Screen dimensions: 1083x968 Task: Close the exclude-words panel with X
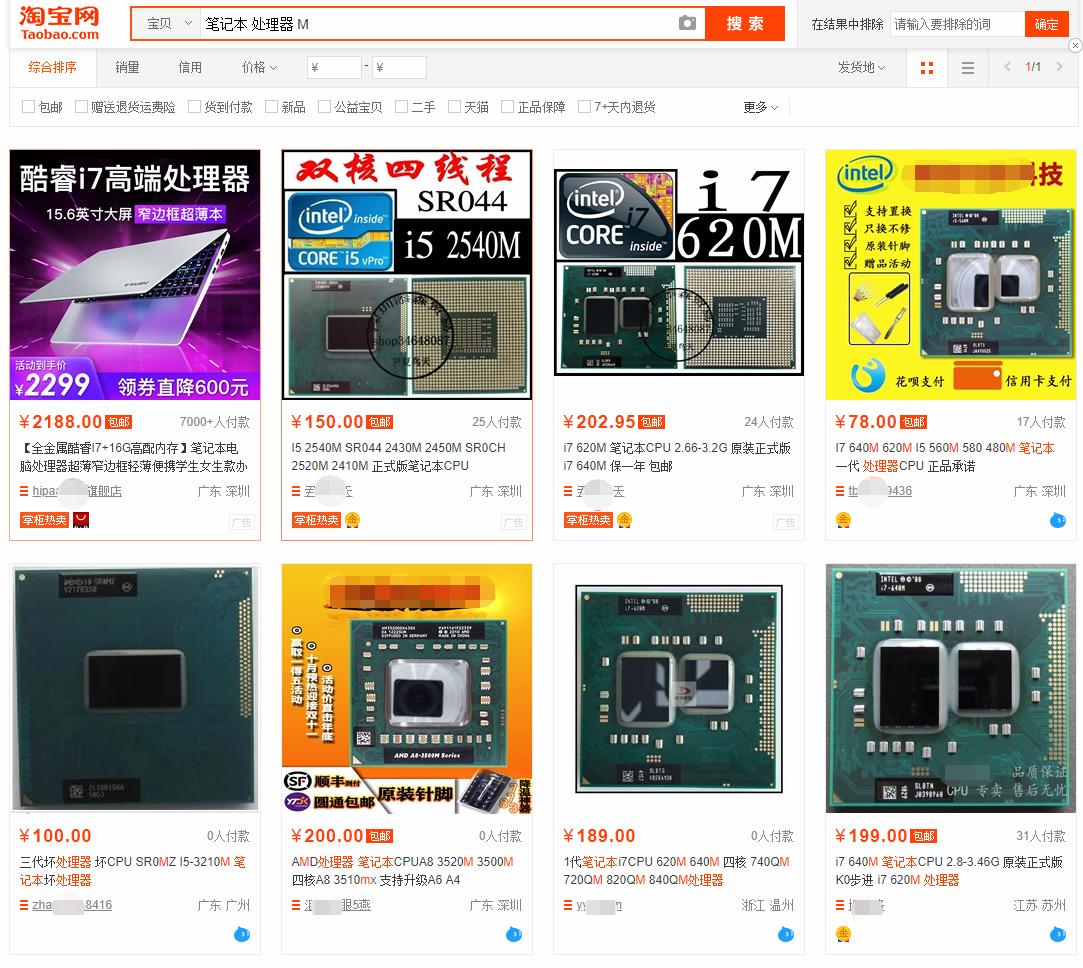tap(1075, 46)
